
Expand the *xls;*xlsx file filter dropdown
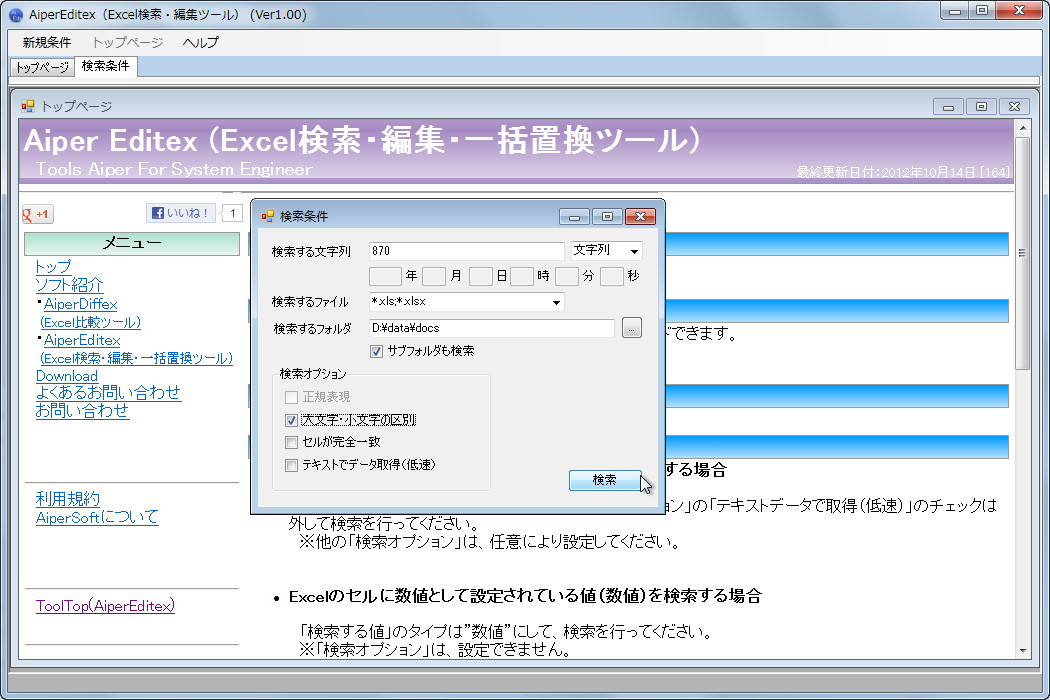pyautogui.click(x=558, y=302)
